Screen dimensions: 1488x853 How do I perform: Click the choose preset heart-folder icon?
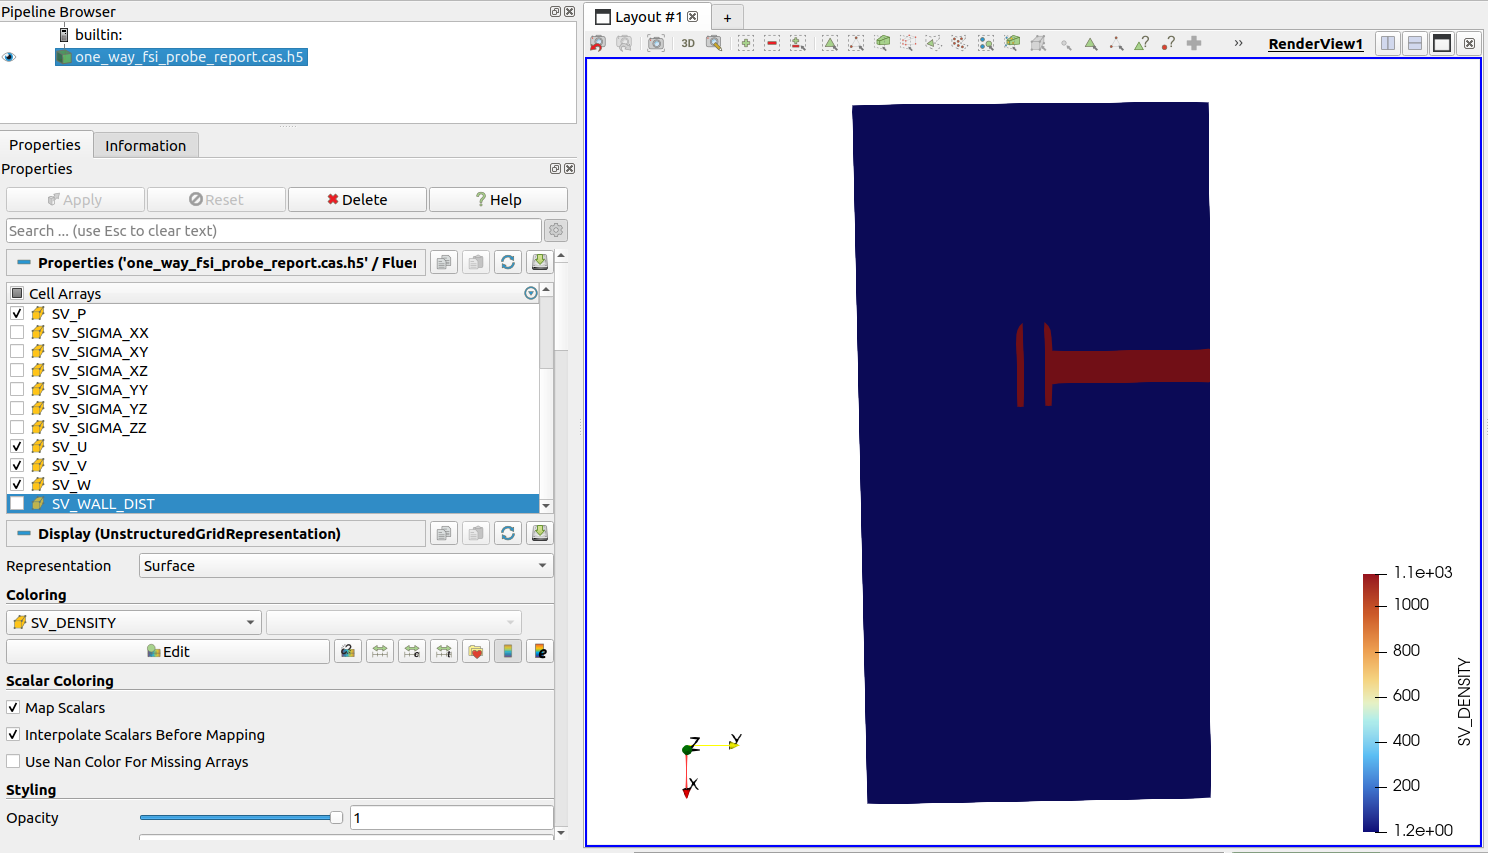pyautogui.click(x=476, y=652)
